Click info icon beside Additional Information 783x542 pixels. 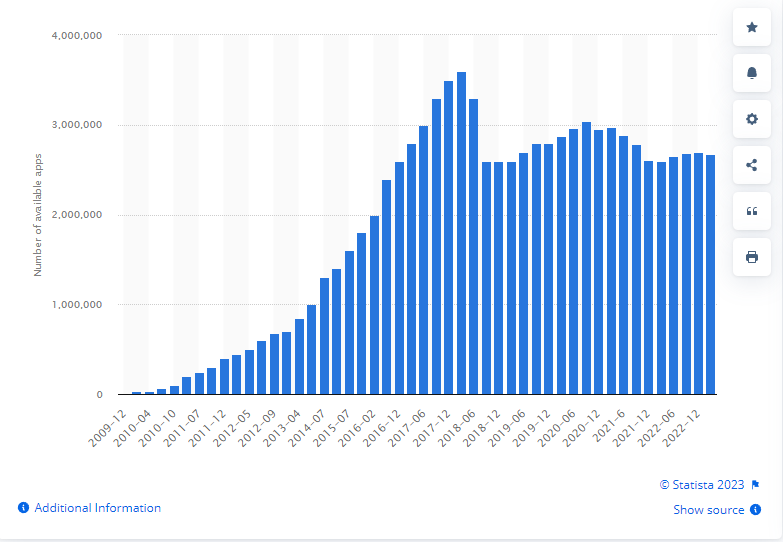pyautogui.click(x=23, y=508)
